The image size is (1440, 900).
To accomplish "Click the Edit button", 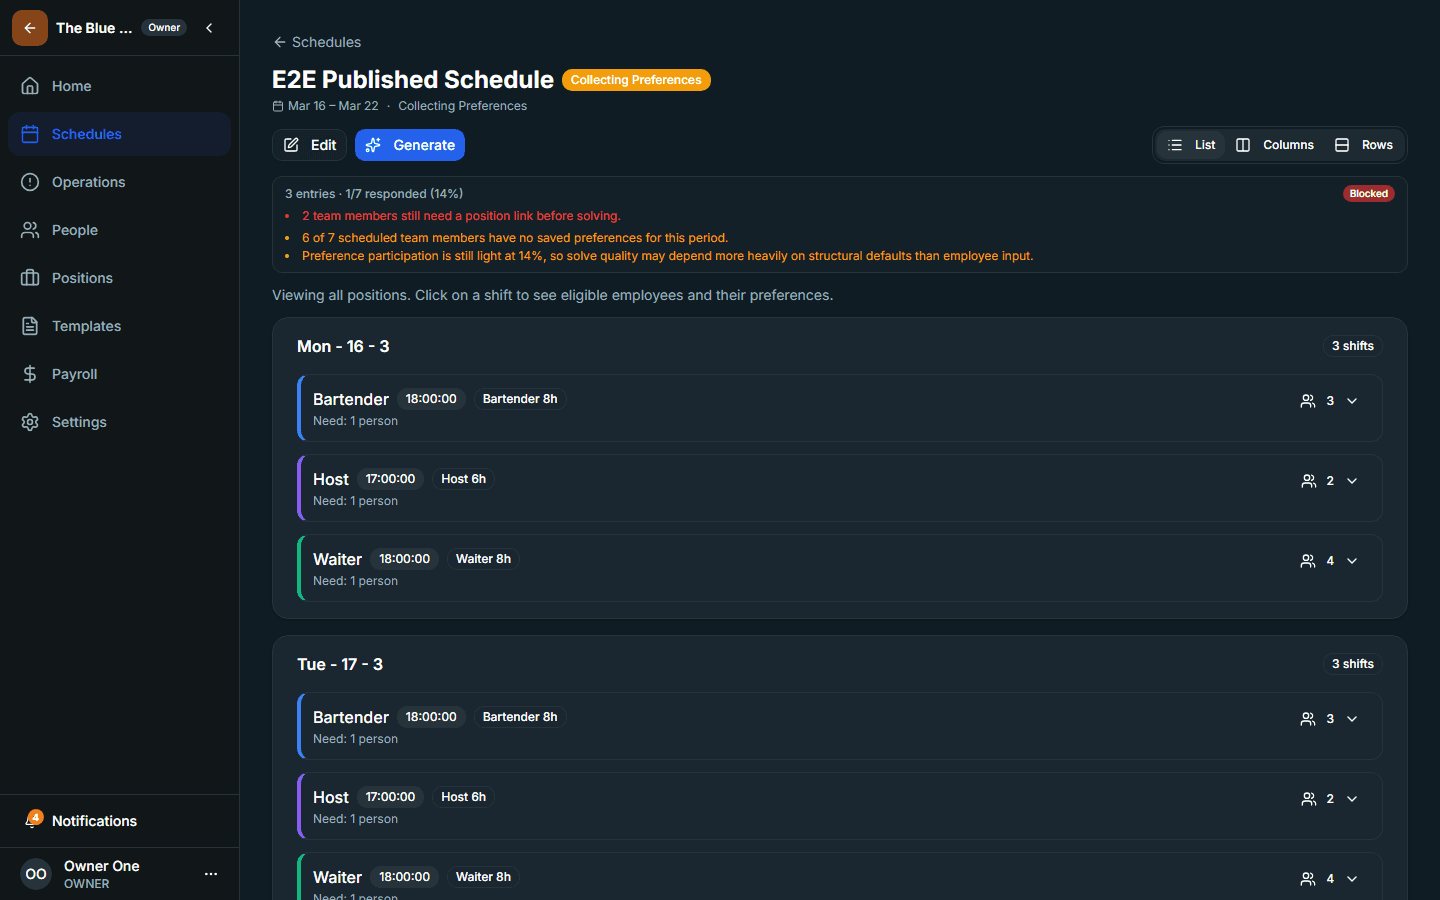I will point(310,145).
